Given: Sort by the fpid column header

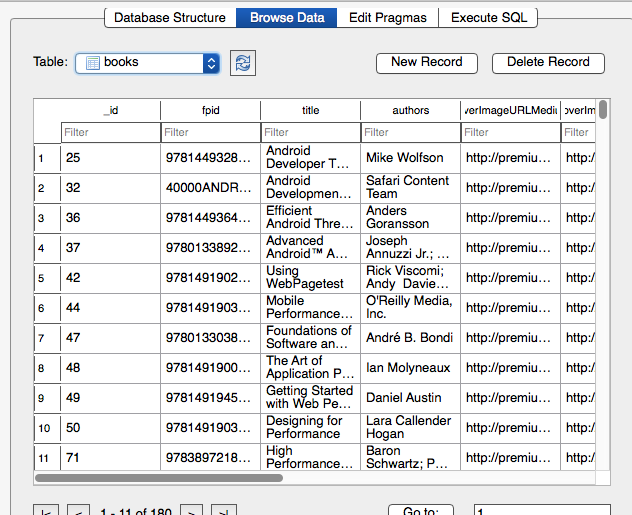Looking at the screenshot, I should [210, 110].
